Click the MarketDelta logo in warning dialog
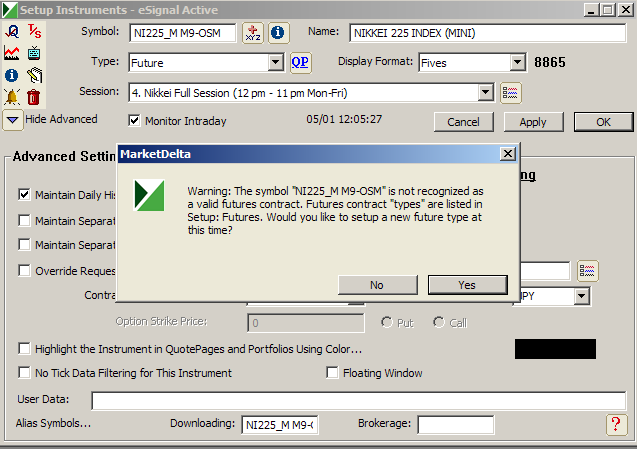Viewport: 637px width, 449px height. (150, 195)
